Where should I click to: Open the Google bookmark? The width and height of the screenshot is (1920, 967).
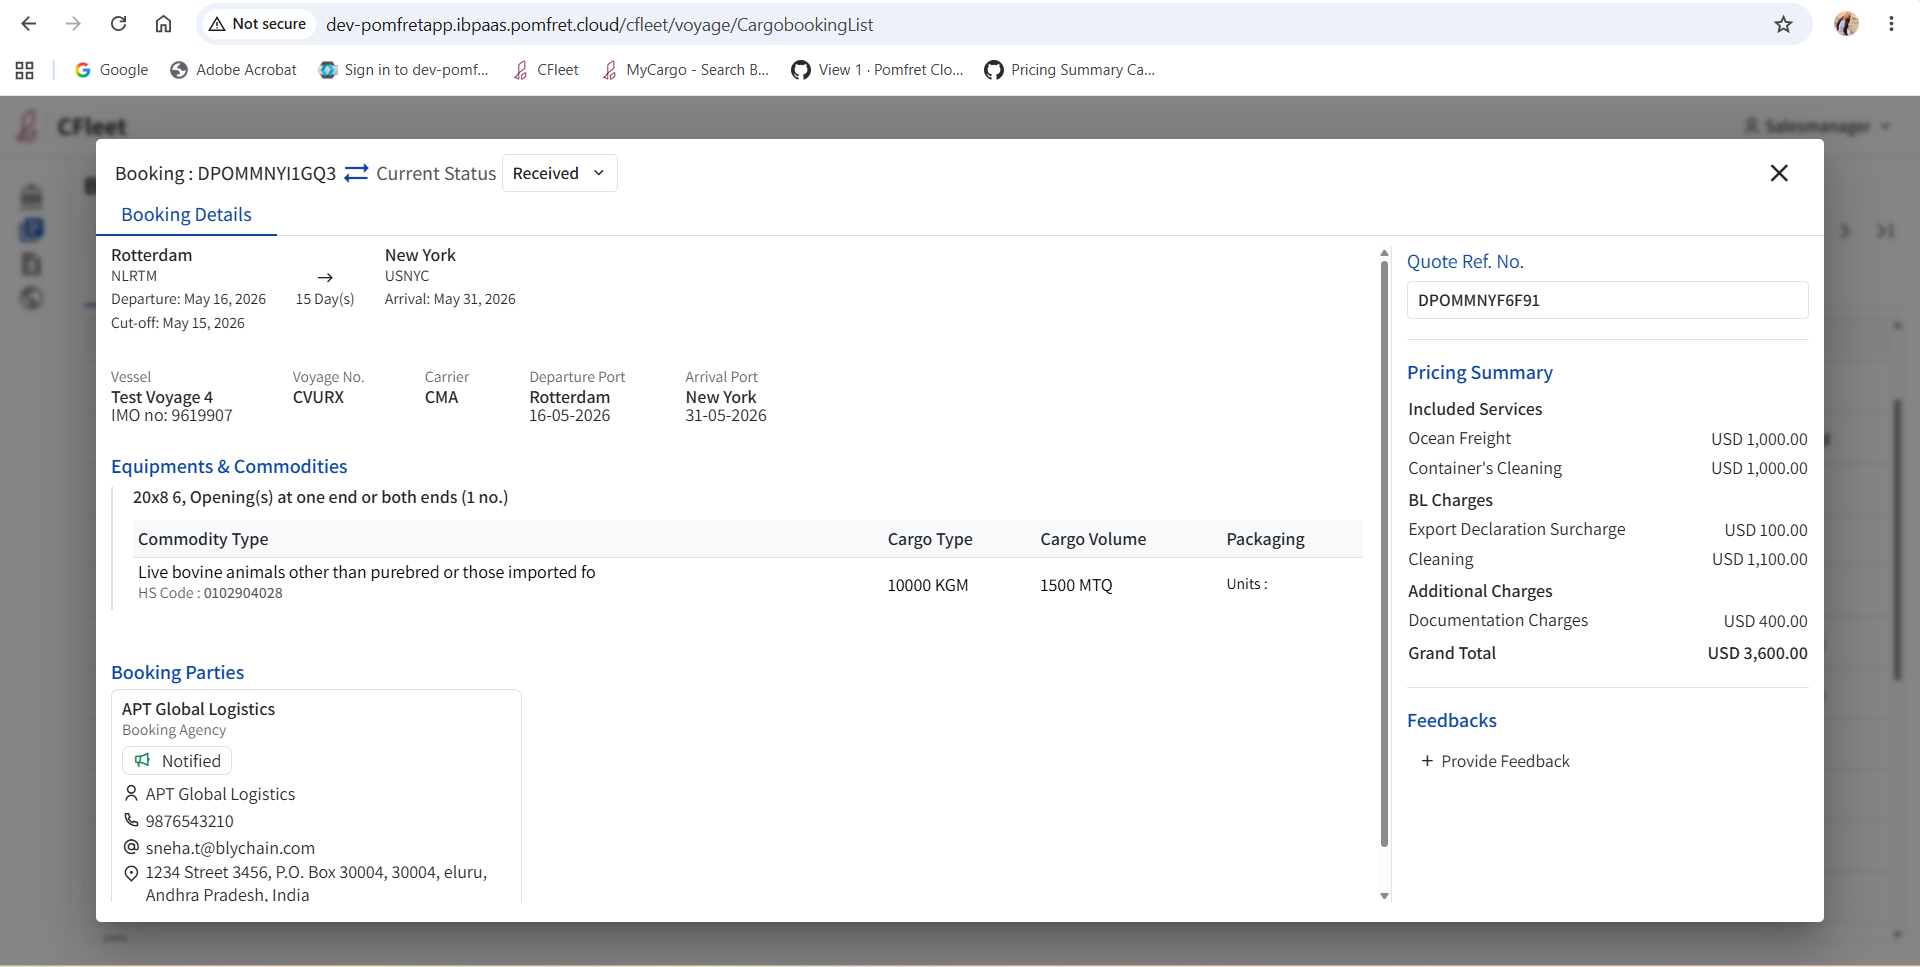[111, 70]
